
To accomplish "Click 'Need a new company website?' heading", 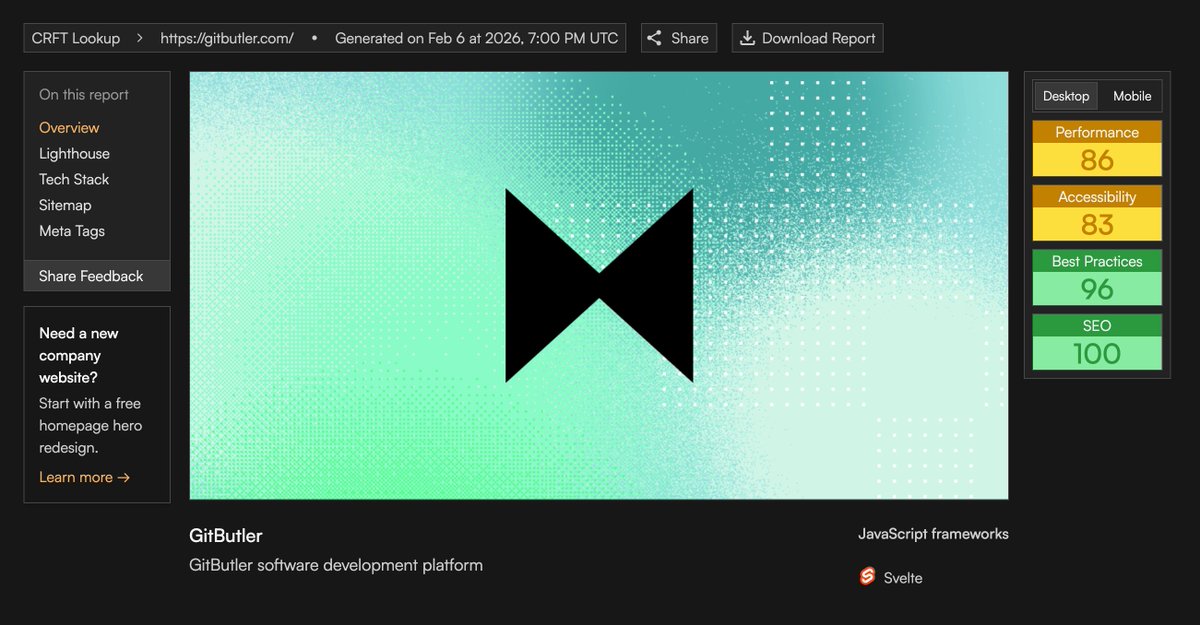I will click(x=79, y=355).
